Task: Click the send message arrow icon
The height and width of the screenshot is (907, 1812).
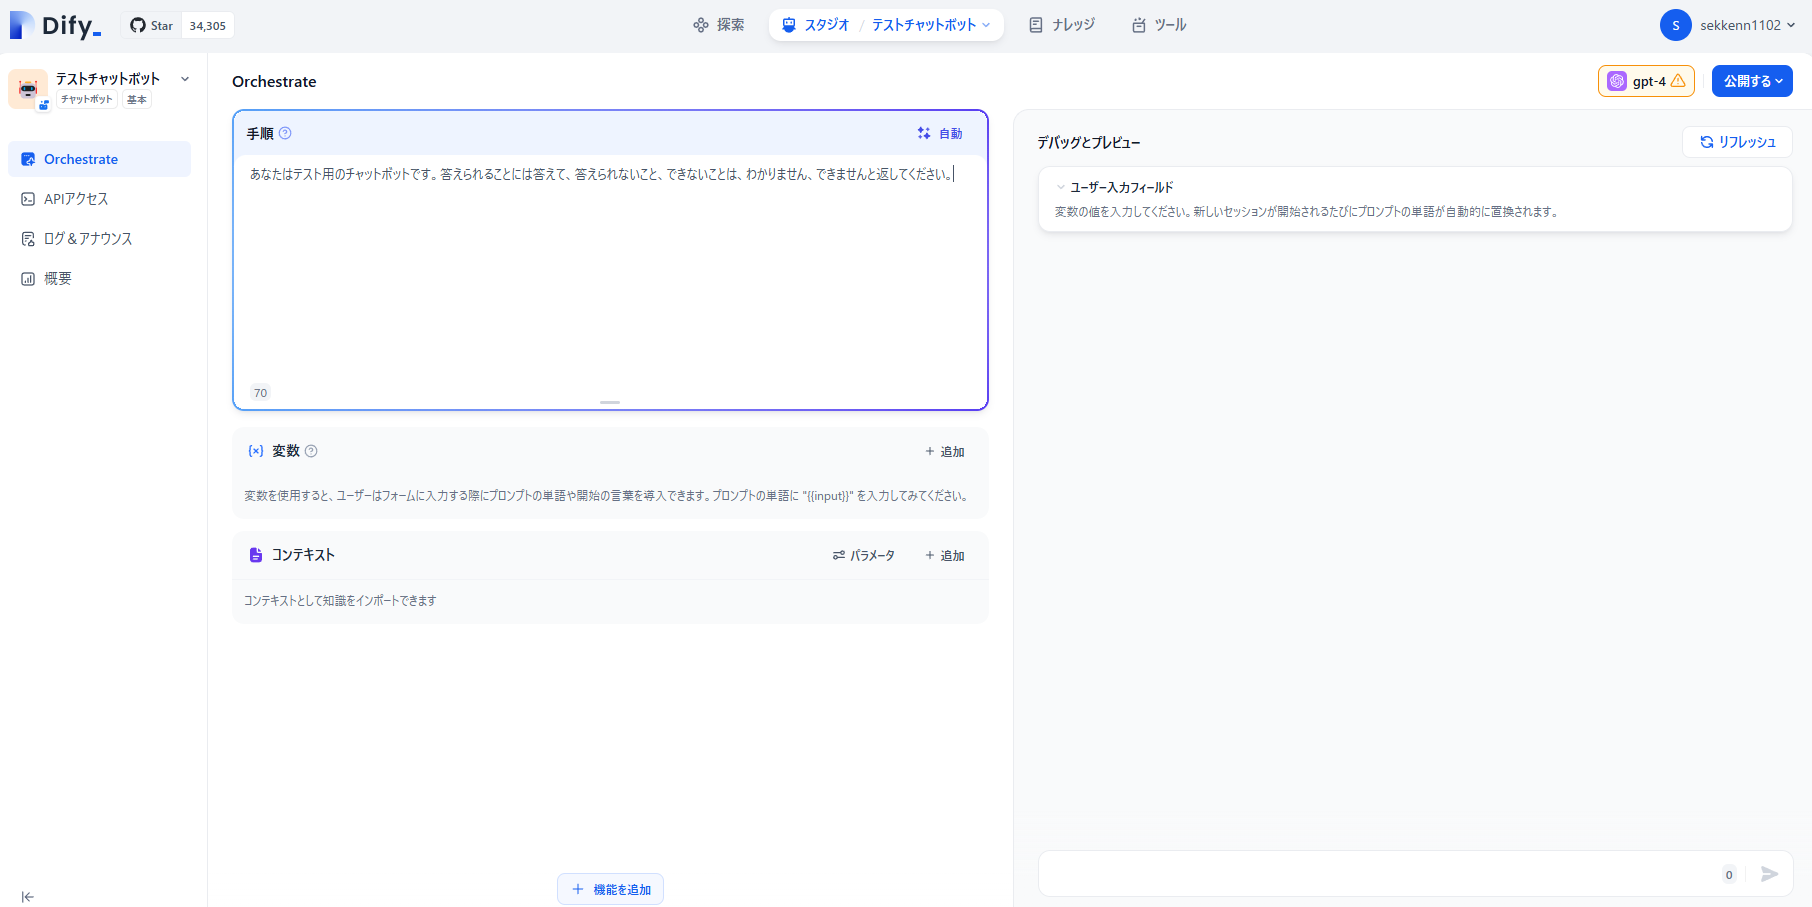Action: point(1770,874)
